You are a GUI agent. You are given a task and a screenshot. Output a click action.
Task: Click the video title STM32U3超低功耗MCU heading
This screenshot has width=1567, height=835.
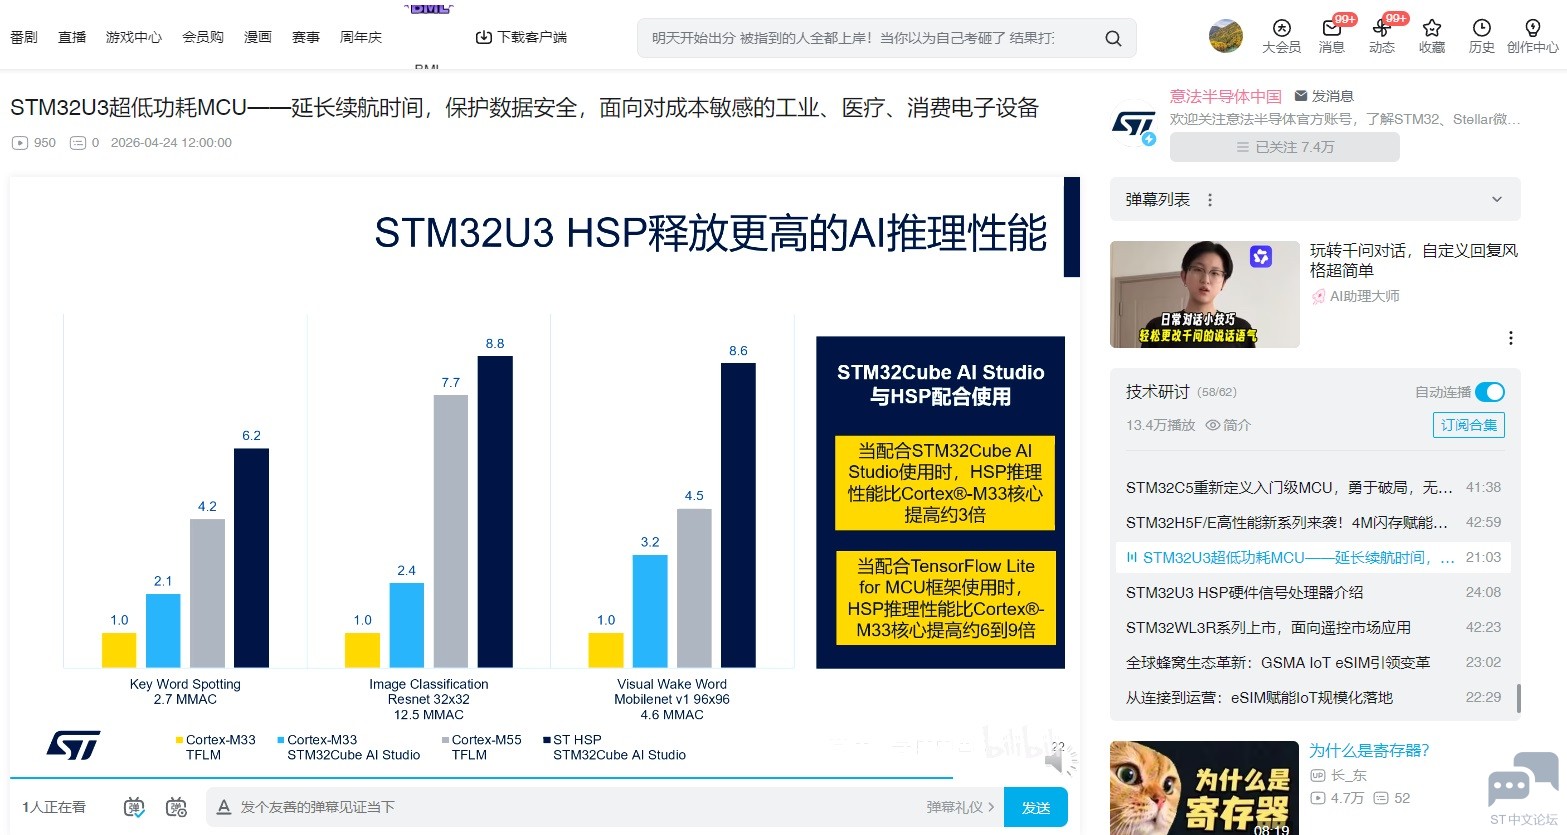click(x=525, y=108)
